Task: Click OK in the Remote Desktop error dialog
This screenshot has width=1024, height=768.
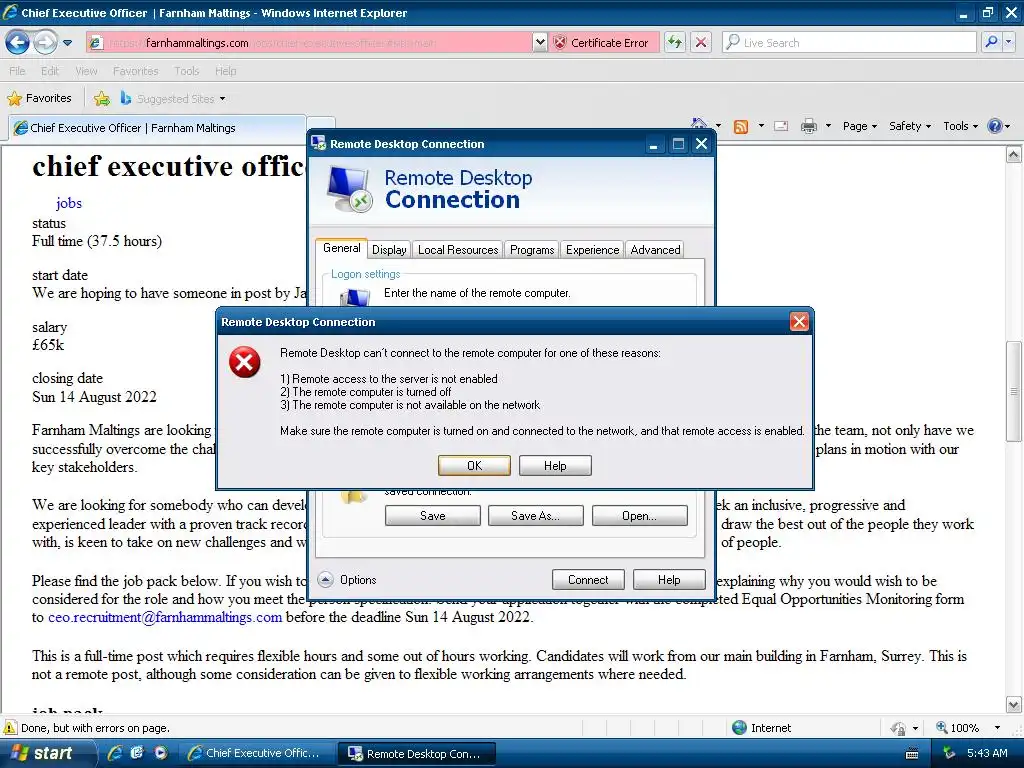Action: (474, 466)
